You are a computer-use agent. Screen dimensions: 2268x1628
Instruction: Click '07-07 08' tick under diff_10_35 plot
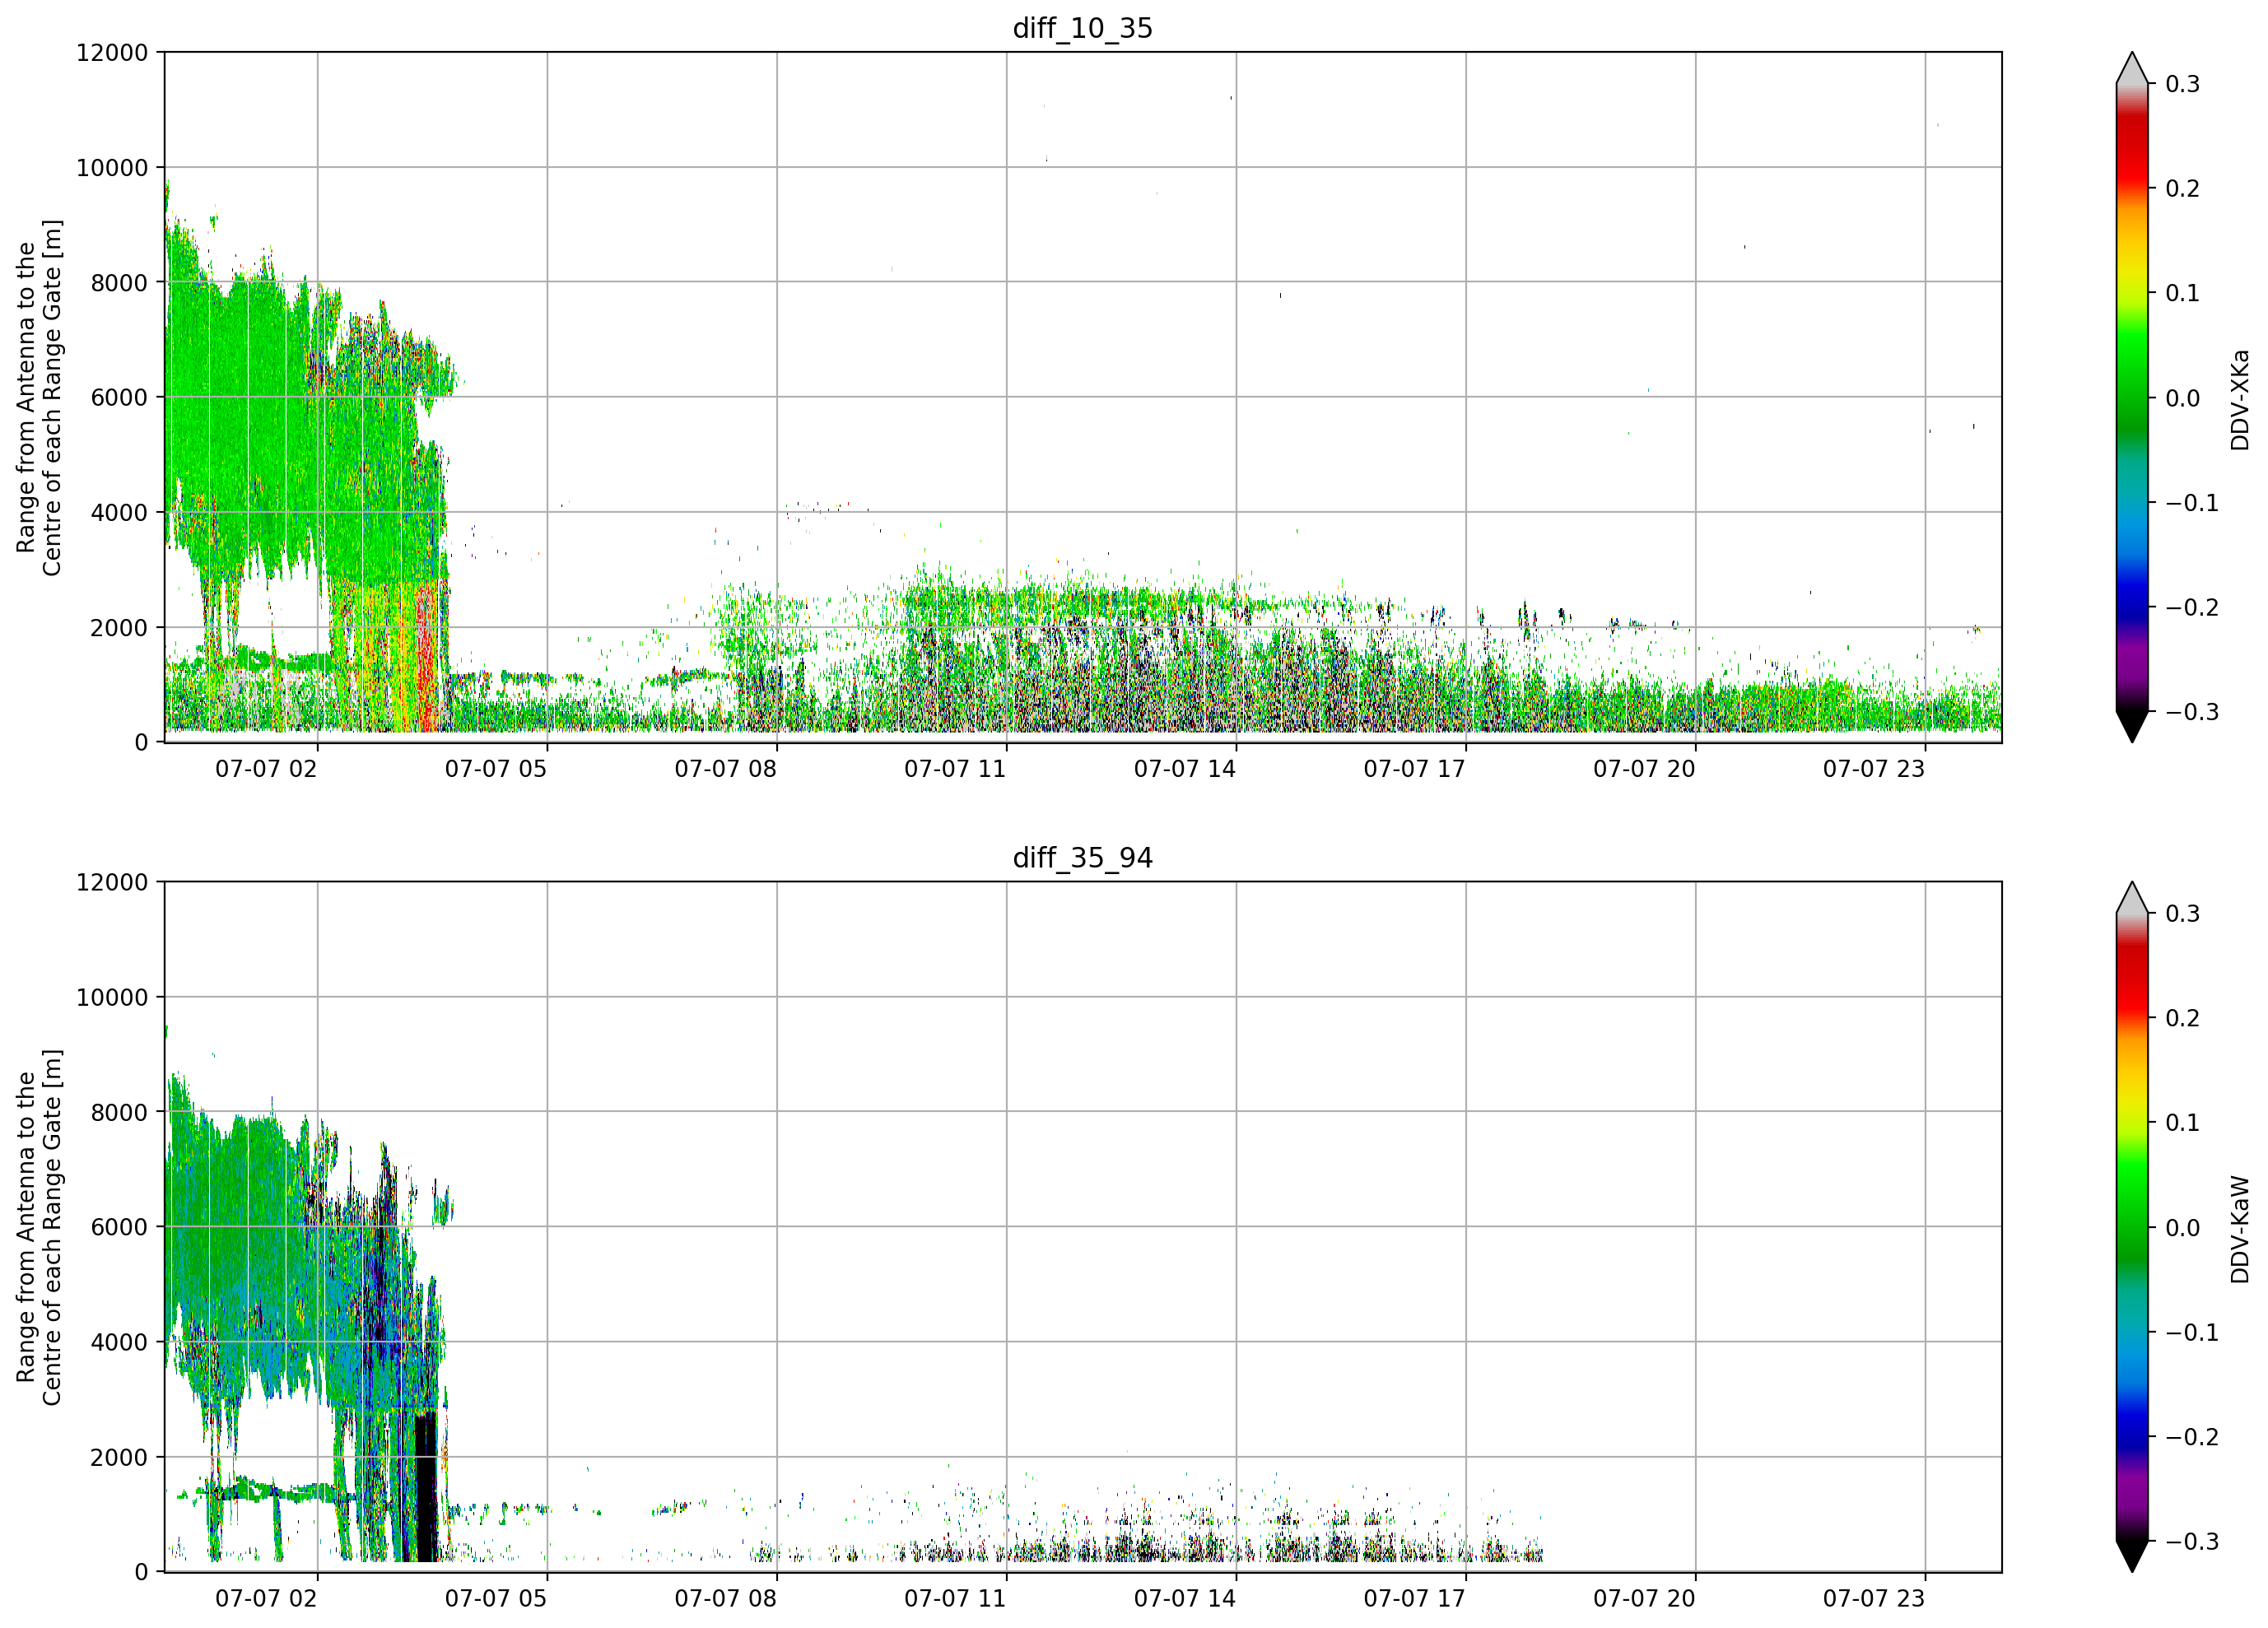[725, 769]
